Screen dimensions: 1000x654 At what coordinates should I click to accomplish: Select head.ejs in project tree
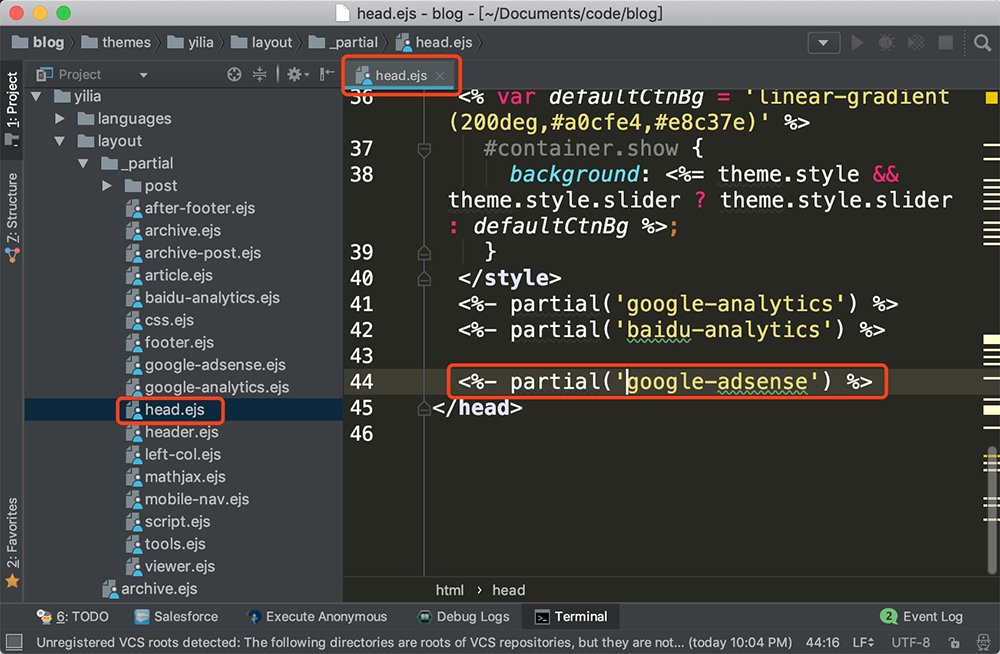165,410
